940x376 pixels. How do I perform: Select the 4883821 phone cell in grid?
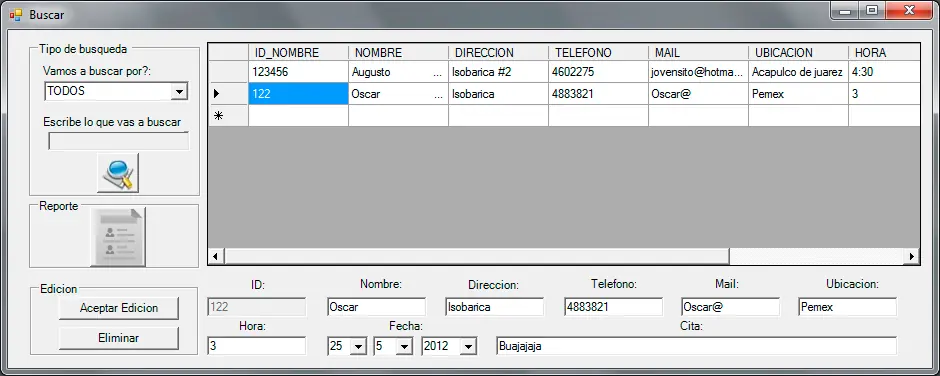[x=598, y=94]
